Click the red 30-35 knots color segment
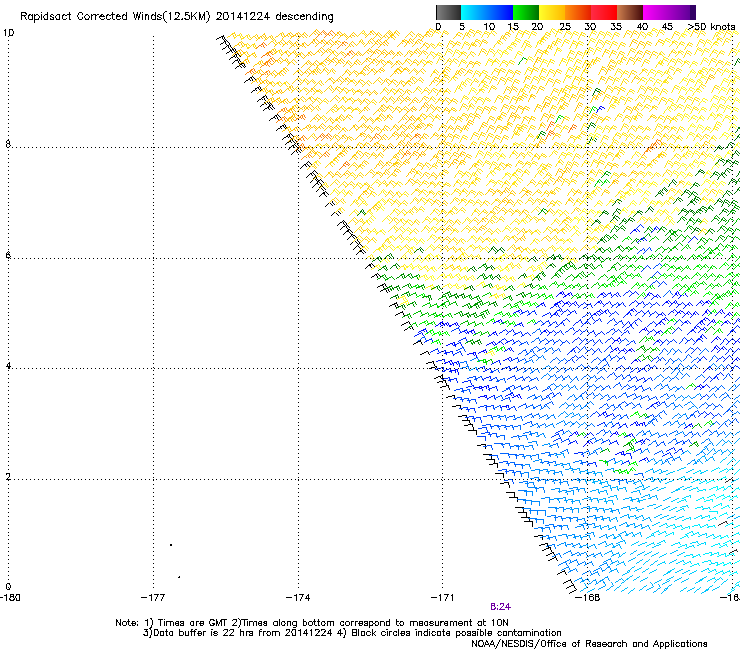The height and width of the screenshot is (650, 740). point(604,12)
